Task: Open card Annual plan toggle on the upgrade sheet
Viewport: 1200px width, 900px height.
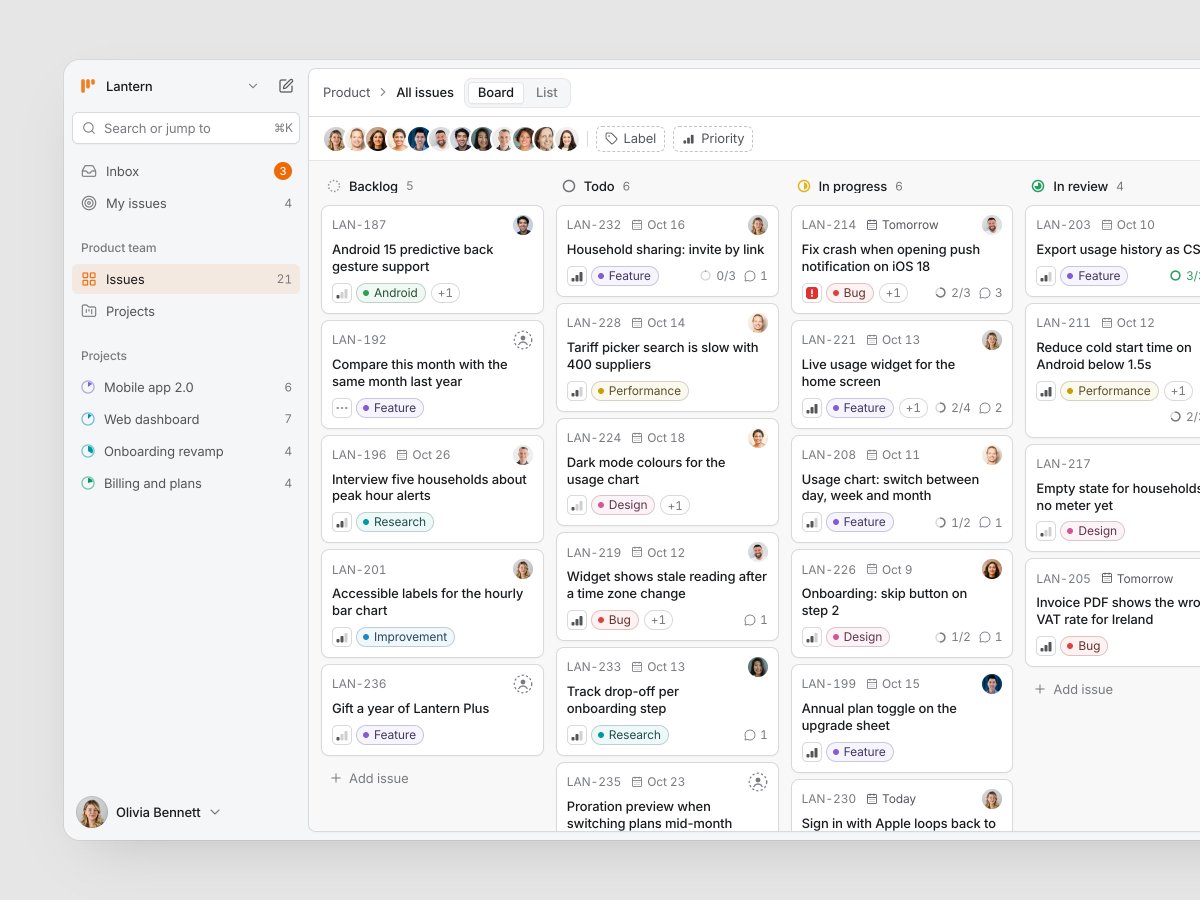Action: 902,720
